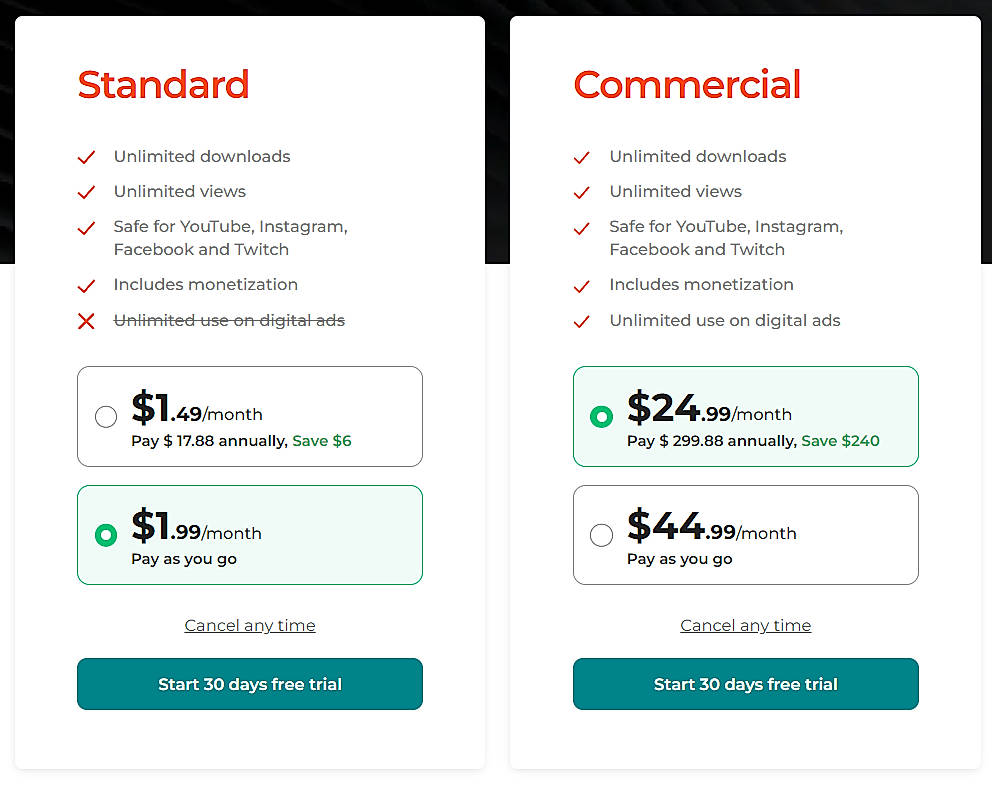Viewport: 992px width, 788px height.
Task: Open Cancel any time under Commercial pricing
Action: pyautogui.click(x=745, y=625)
